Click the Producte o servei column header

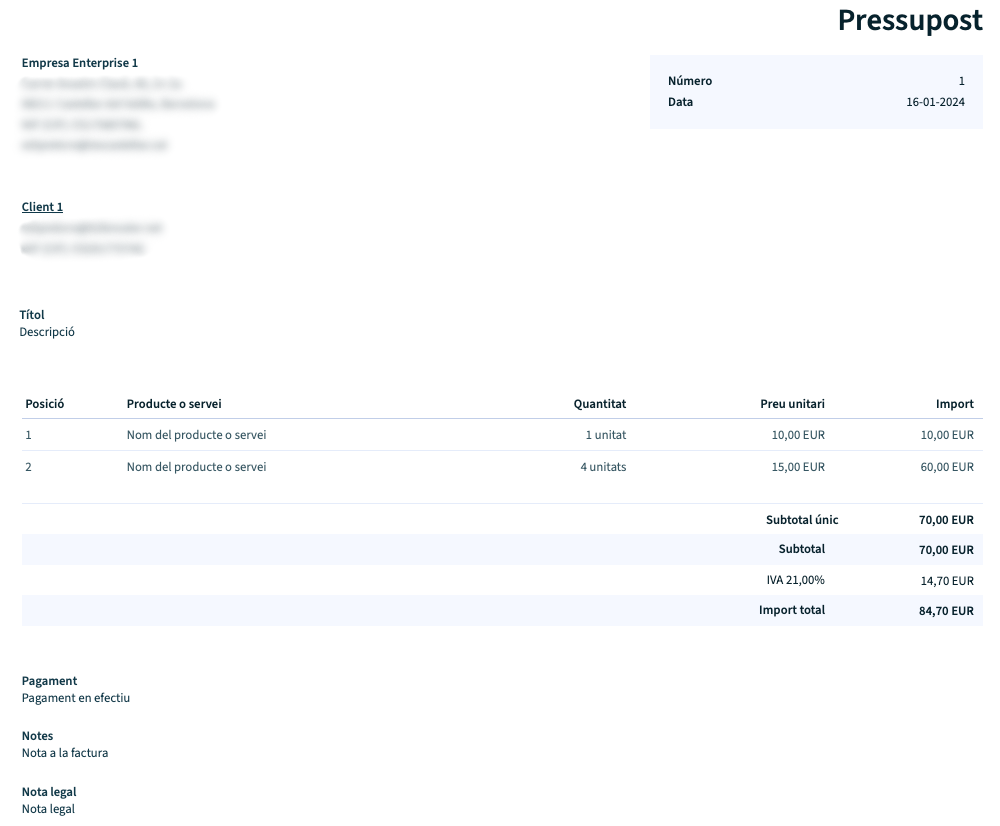(173, 403)
